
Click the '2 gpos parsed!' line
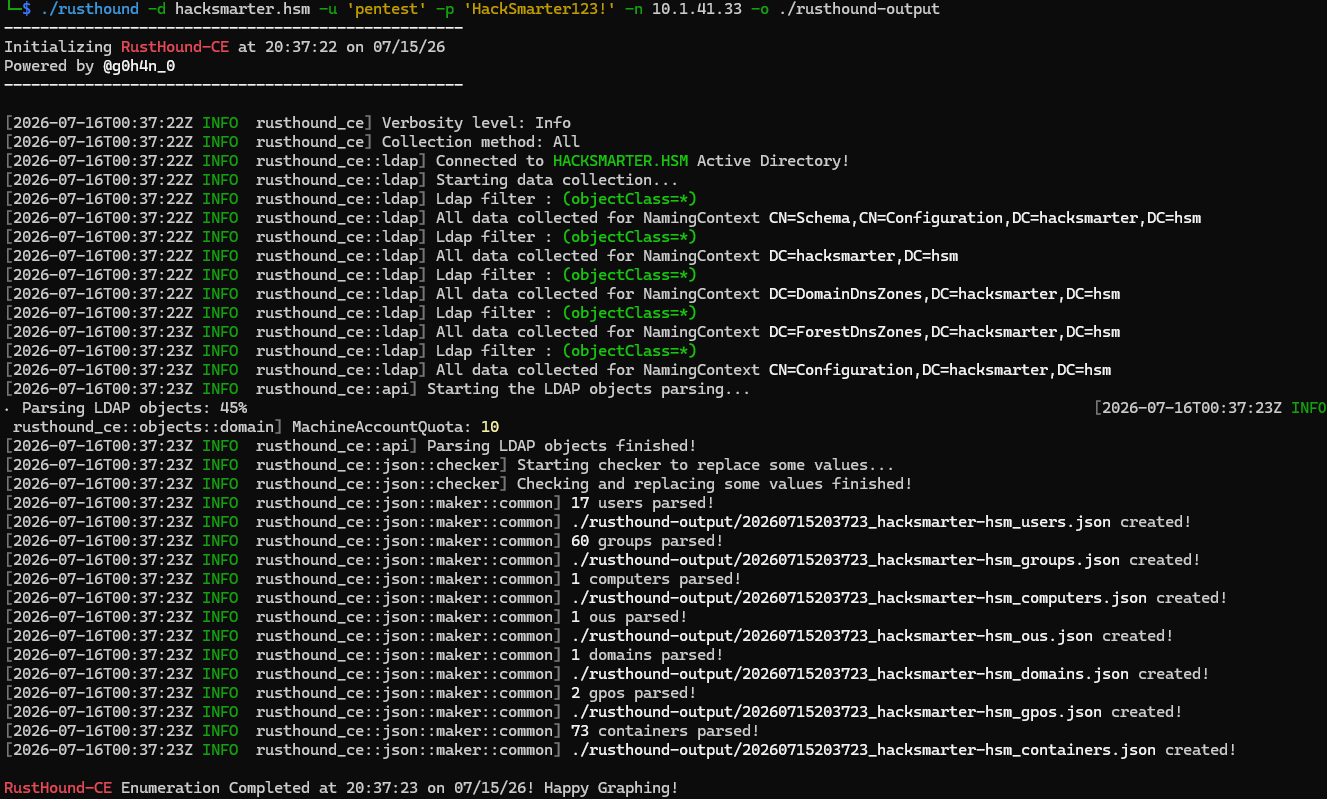(x=634, y=693)
